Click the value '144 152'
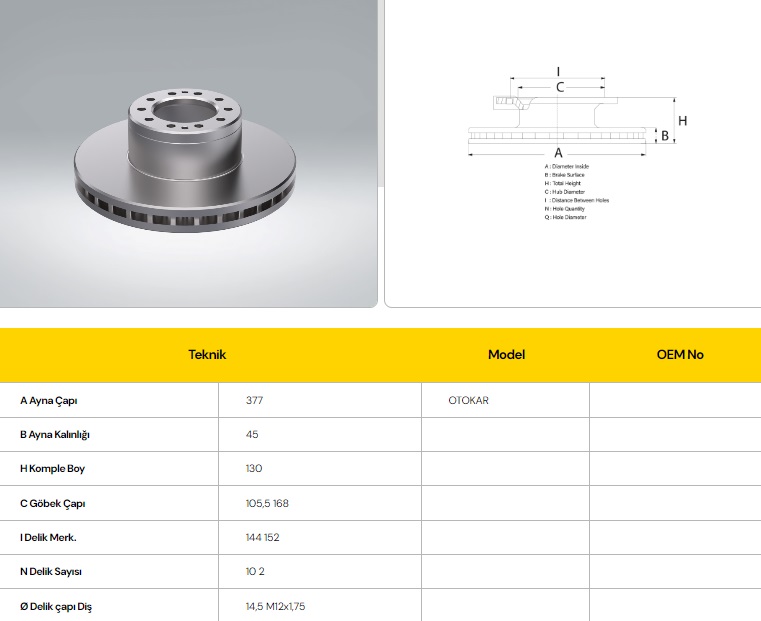This screenshot has height=621, width=761. click(x=263, y=537)
